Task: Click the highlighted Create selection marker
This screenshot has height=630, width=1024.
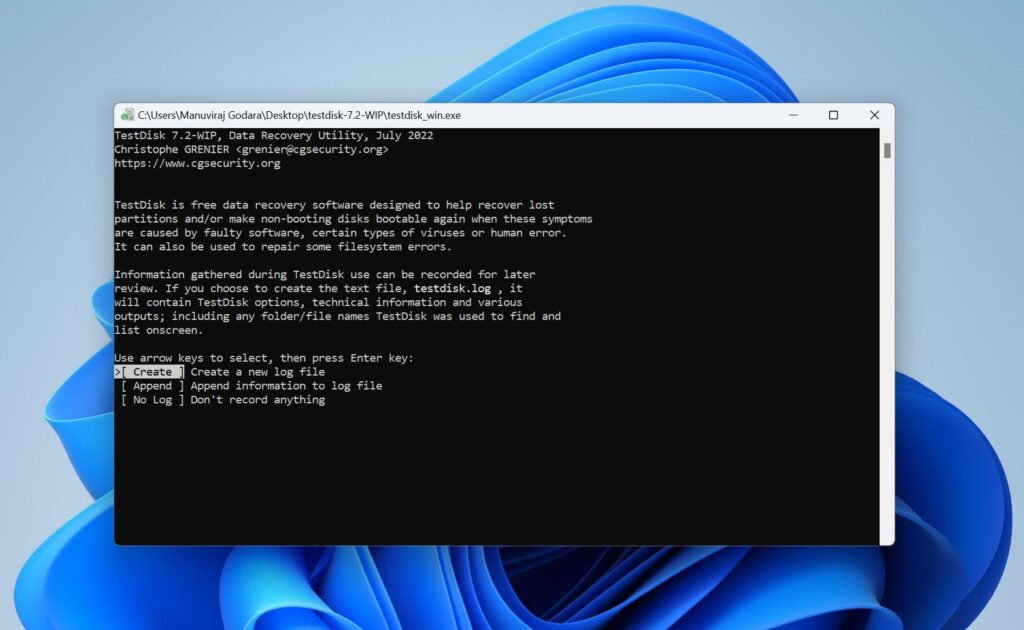Action: (150, 371)
